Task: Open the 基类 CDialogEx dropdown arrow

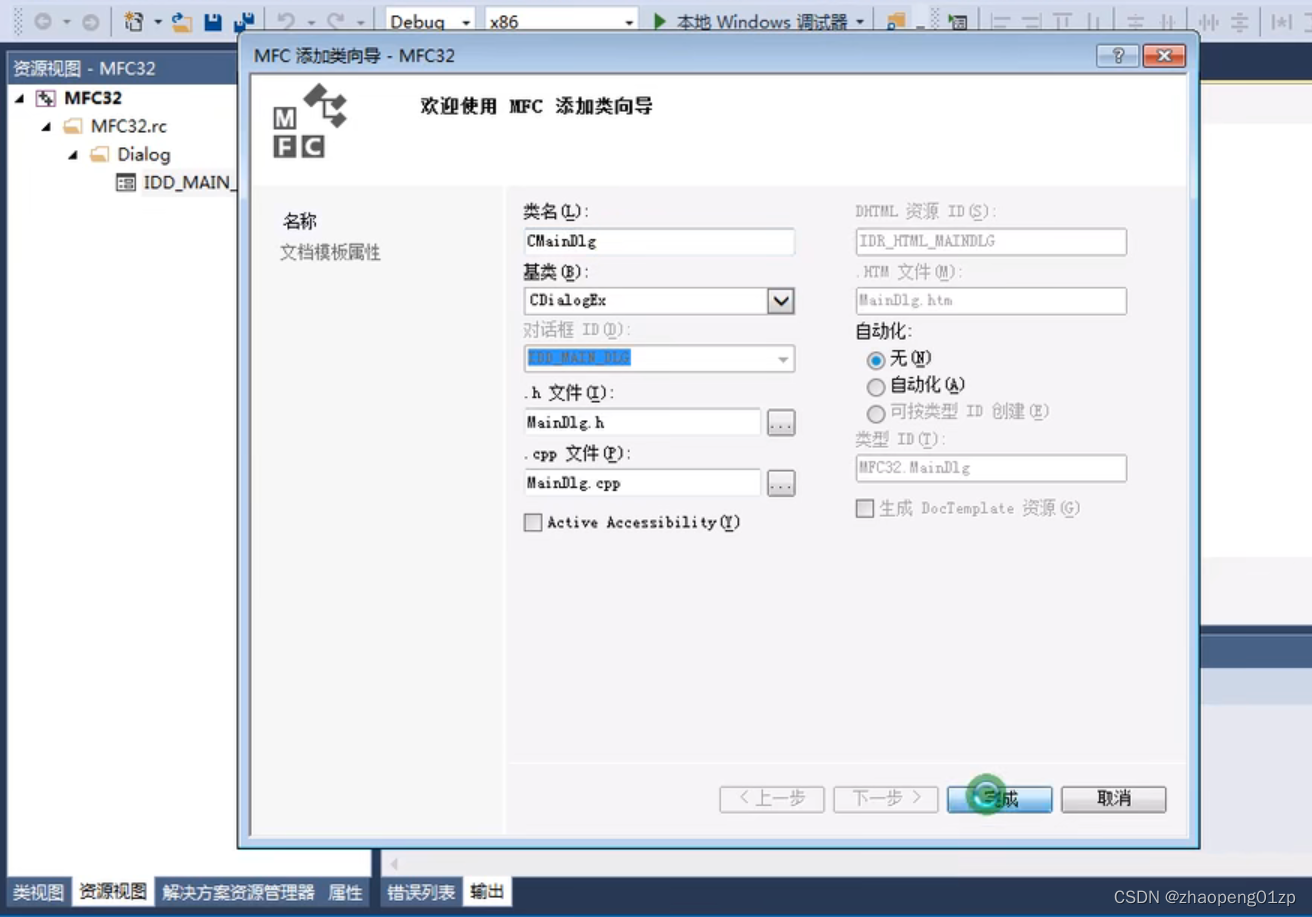Action: 780,300
